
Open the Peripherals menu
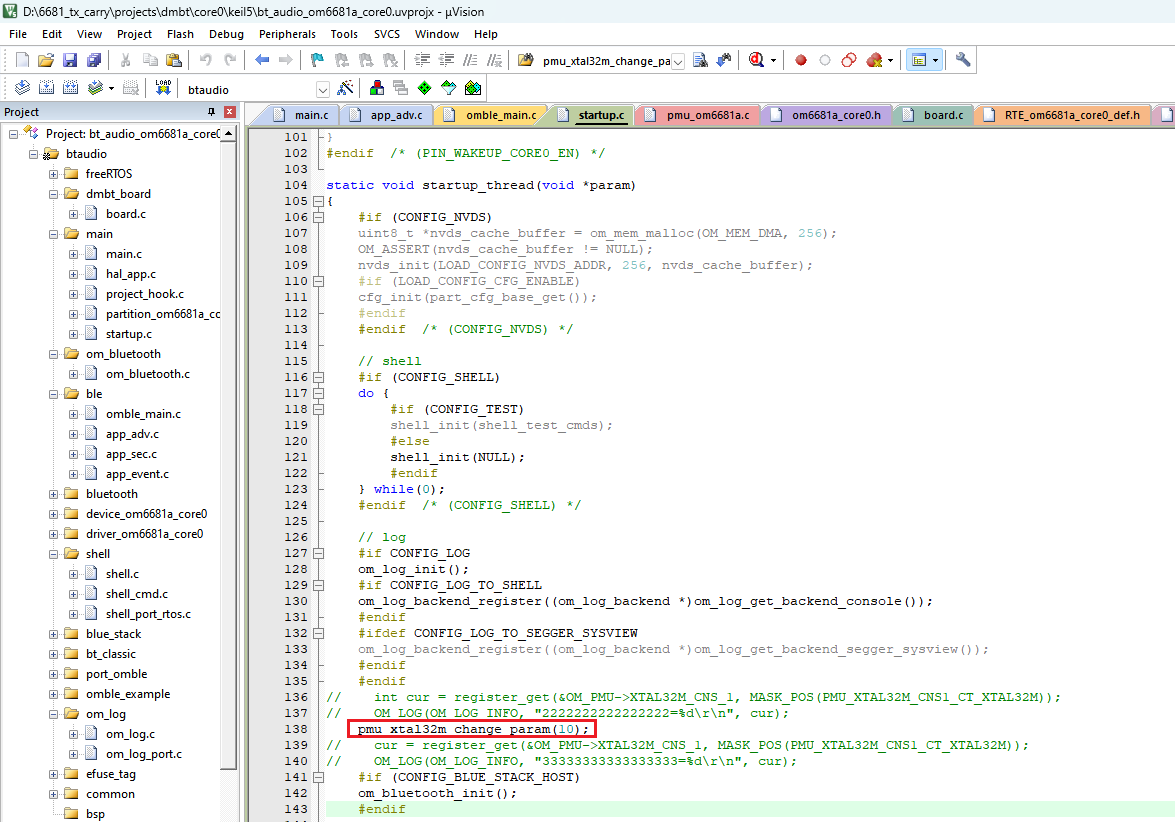tap(287, 34)
